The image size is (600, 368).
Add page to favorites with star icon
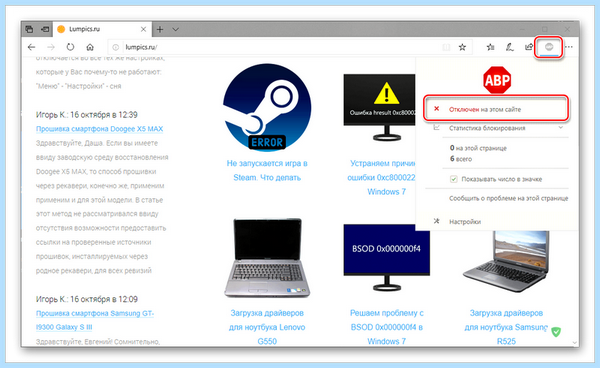462,47
